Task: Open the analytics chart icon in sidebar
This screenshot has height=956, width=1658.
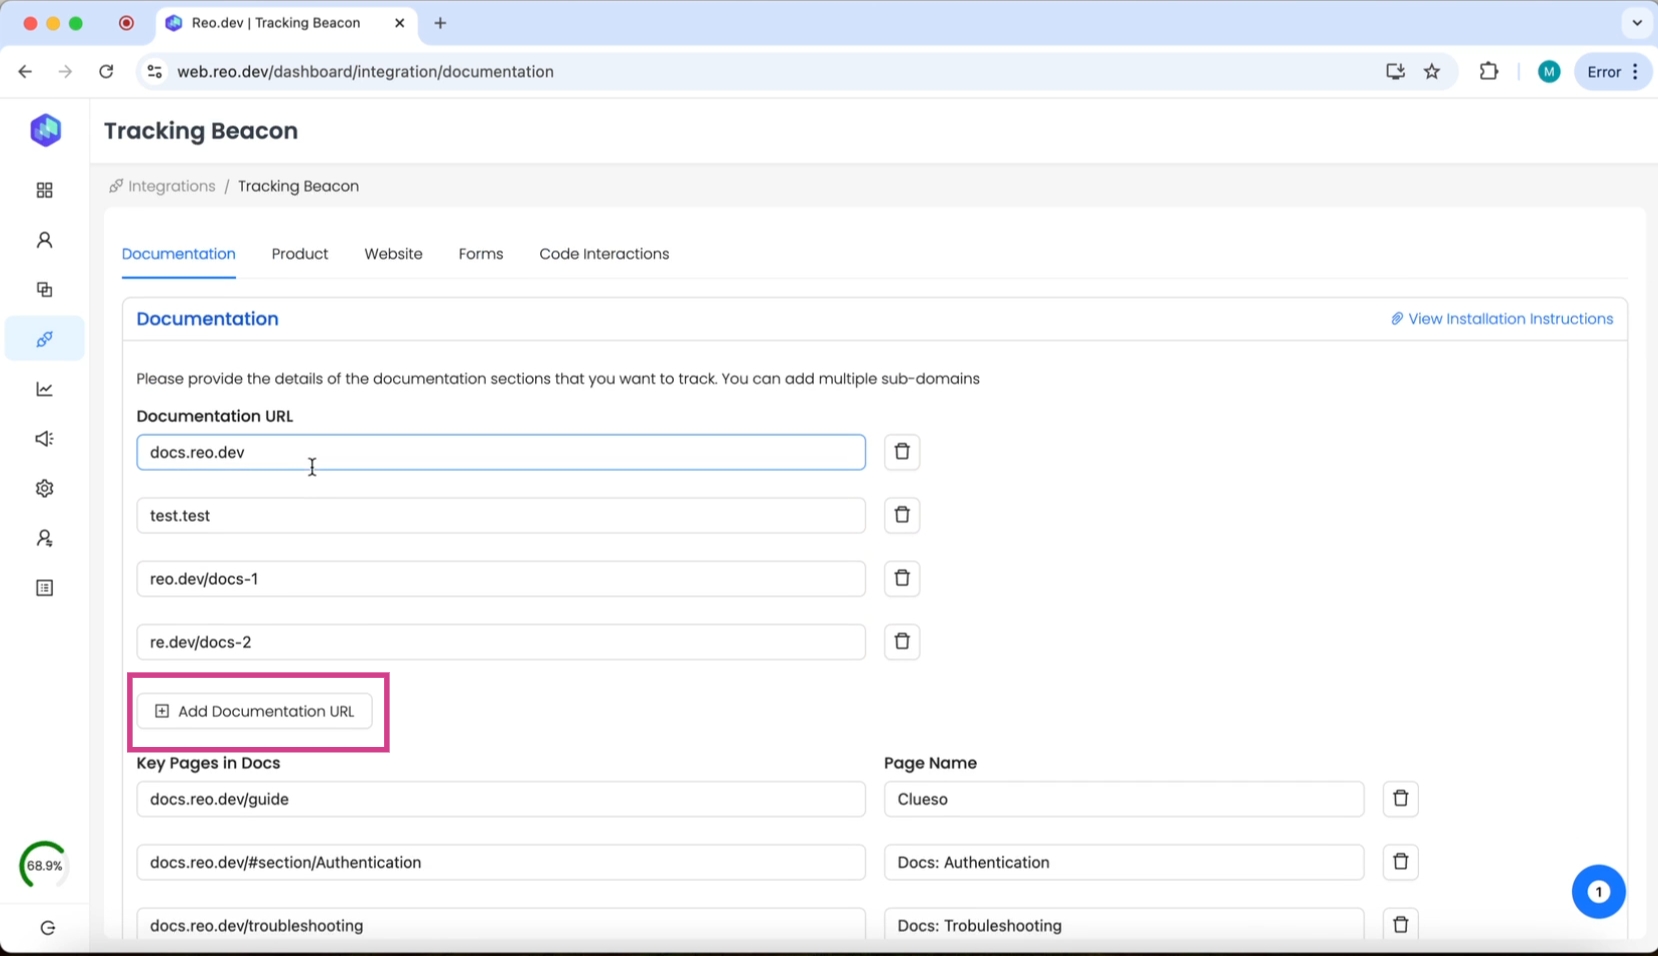Action: pyautogui.click(x=44, y=389)
